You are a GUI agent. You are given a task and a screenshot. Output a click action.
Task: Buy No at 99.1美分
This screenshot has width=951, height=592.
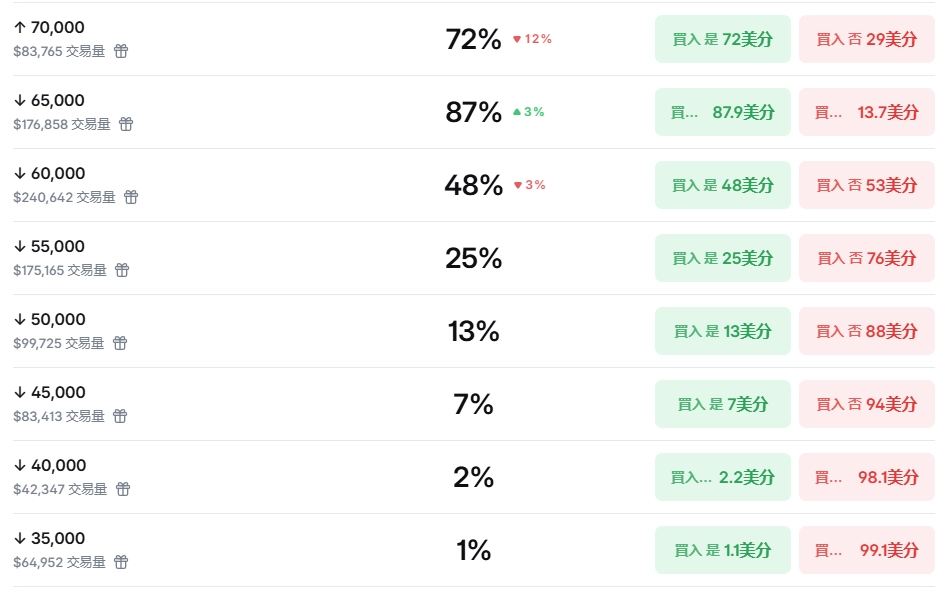click(x=866, y=550)
